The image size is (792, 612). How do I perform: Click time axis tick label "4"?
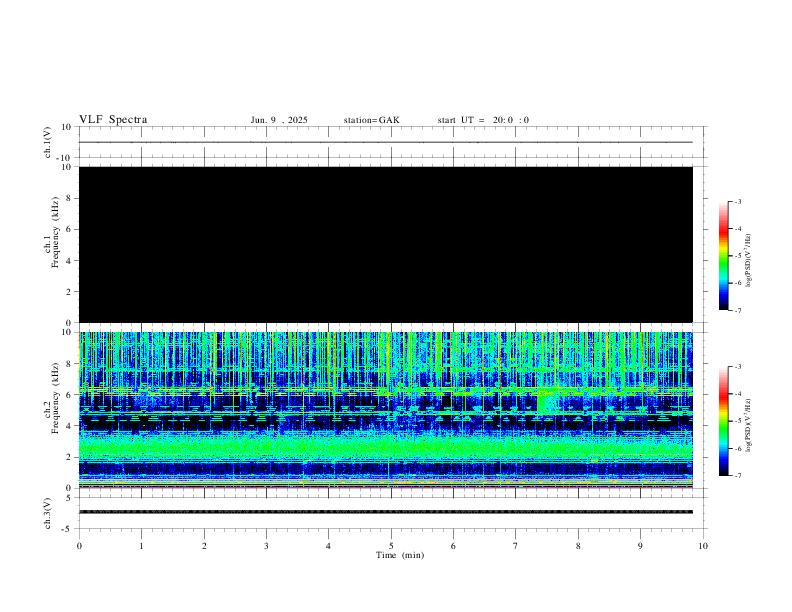[x=328, y=546]
